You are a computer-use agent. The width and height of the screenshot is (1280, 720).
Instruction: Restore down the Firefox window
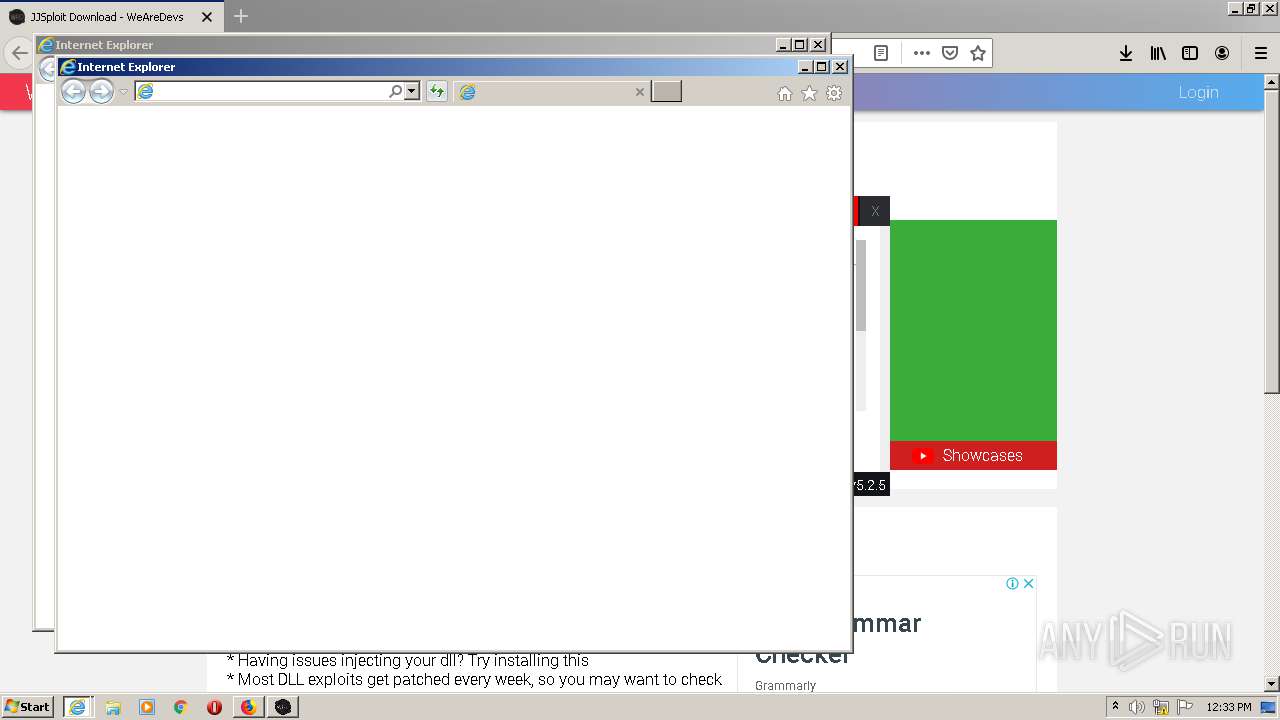point(1251,8)
